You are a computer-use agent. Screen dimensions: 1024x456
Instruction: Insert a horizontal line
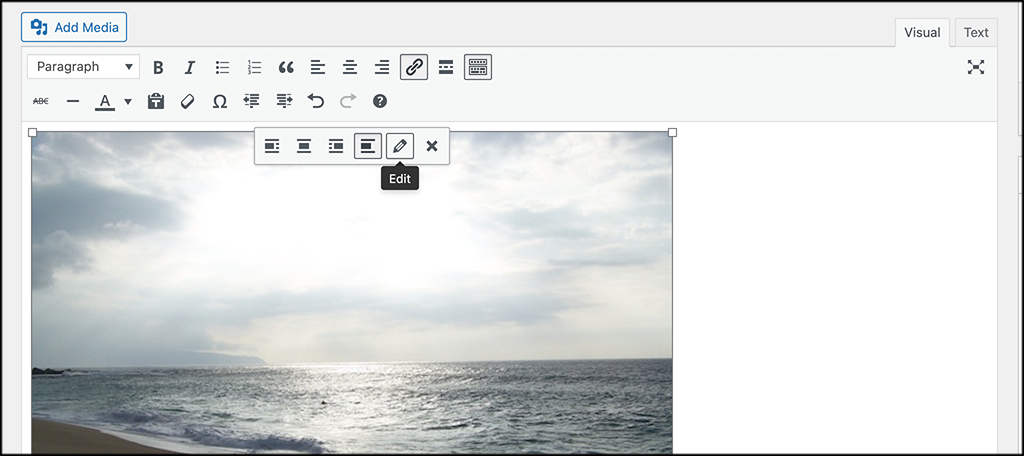pos(73,101)
